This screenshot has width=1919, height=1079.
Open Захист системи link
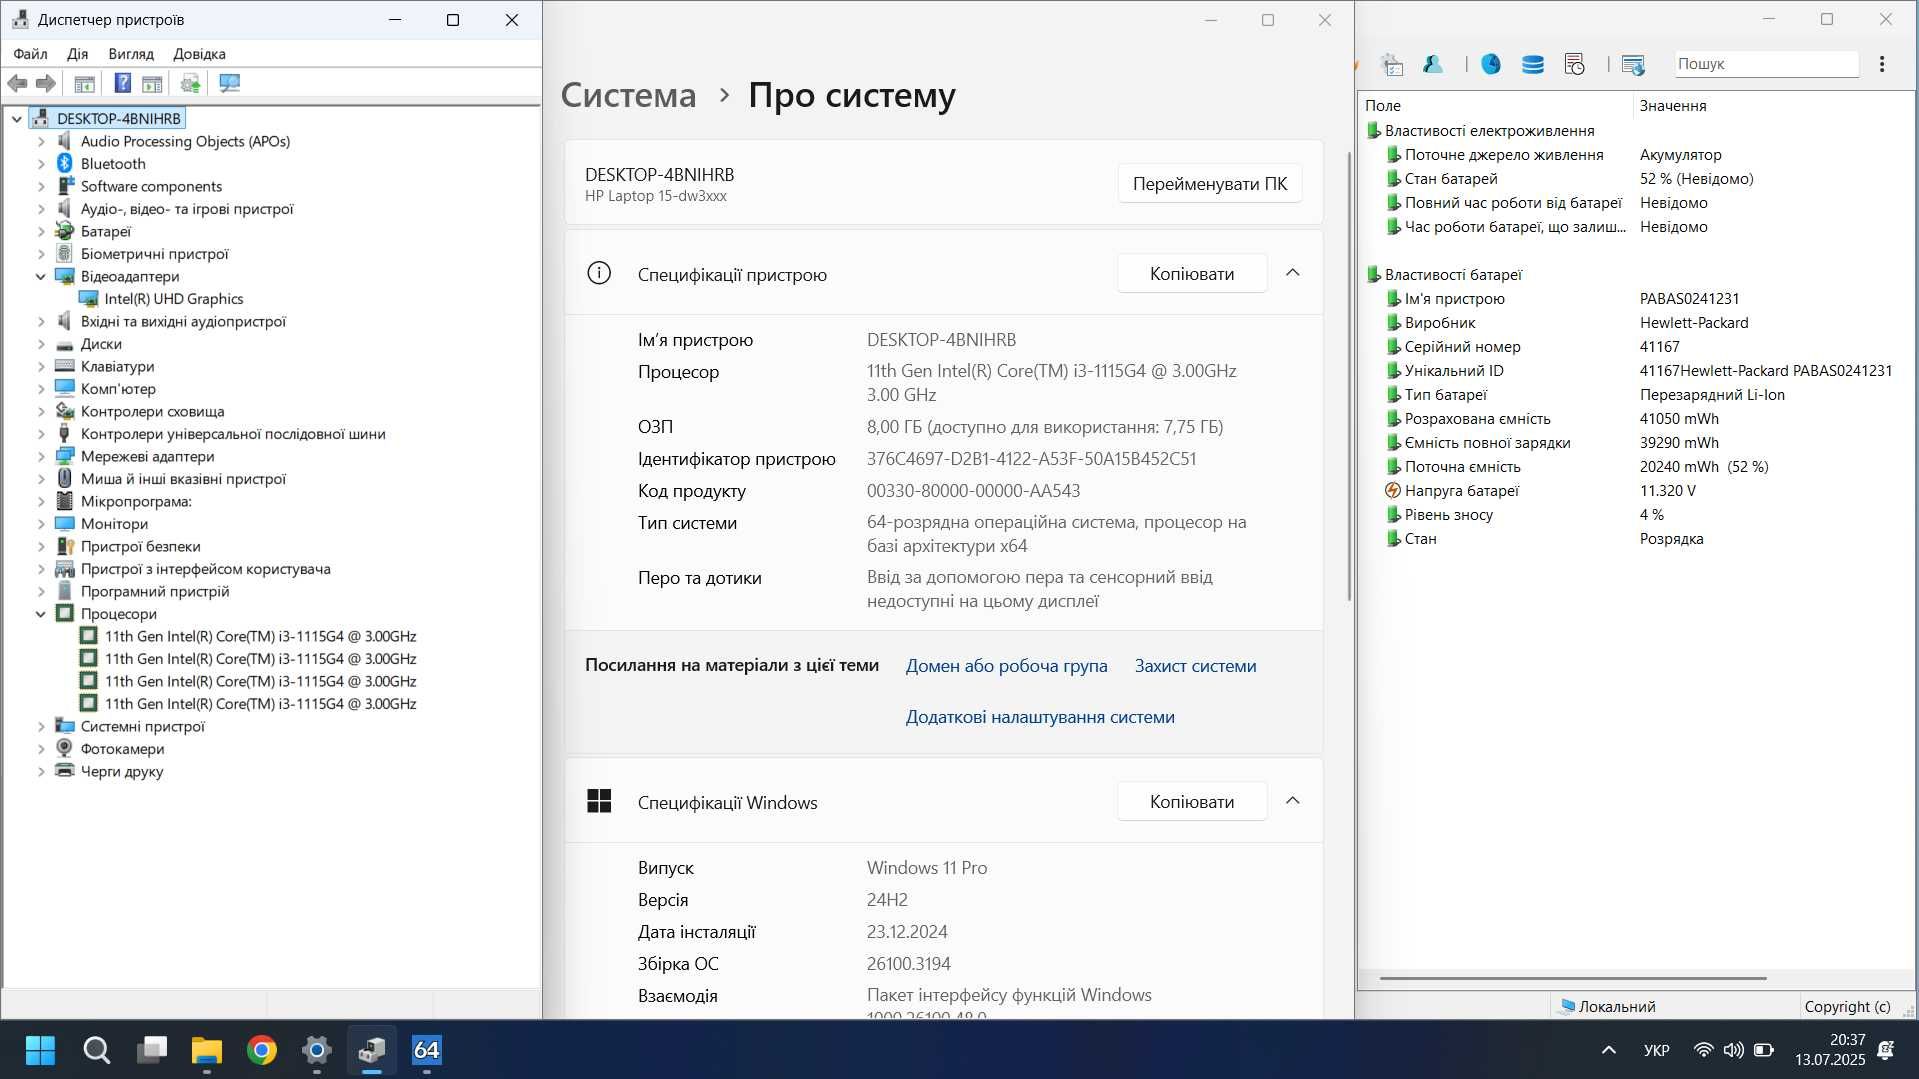(1195, 666)
